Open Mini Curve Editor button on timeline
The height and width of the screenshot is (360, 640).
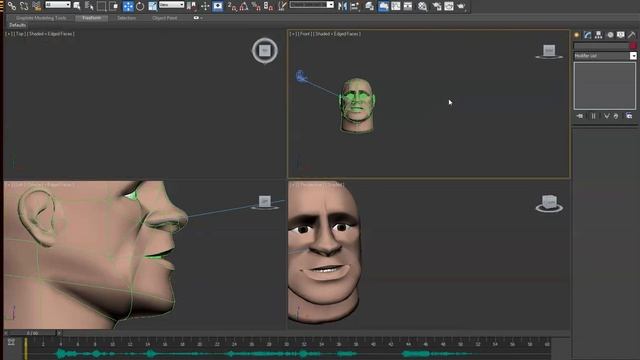(11, 342)
